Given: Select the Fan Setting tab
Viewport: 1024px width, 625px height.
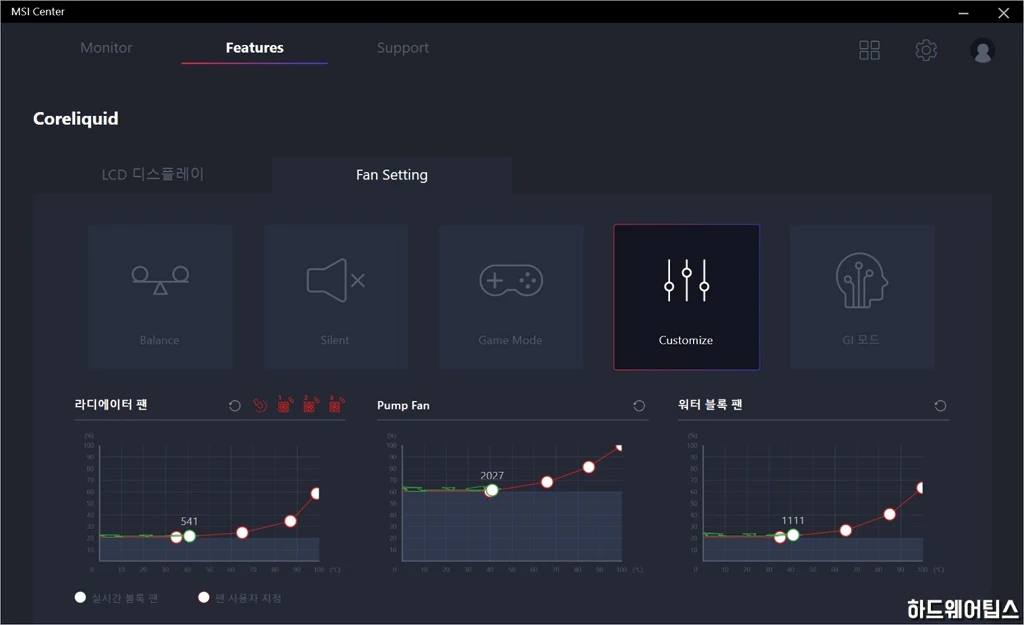Looking at the screenshot, I should pyautogui.click(x=392, y=175).
